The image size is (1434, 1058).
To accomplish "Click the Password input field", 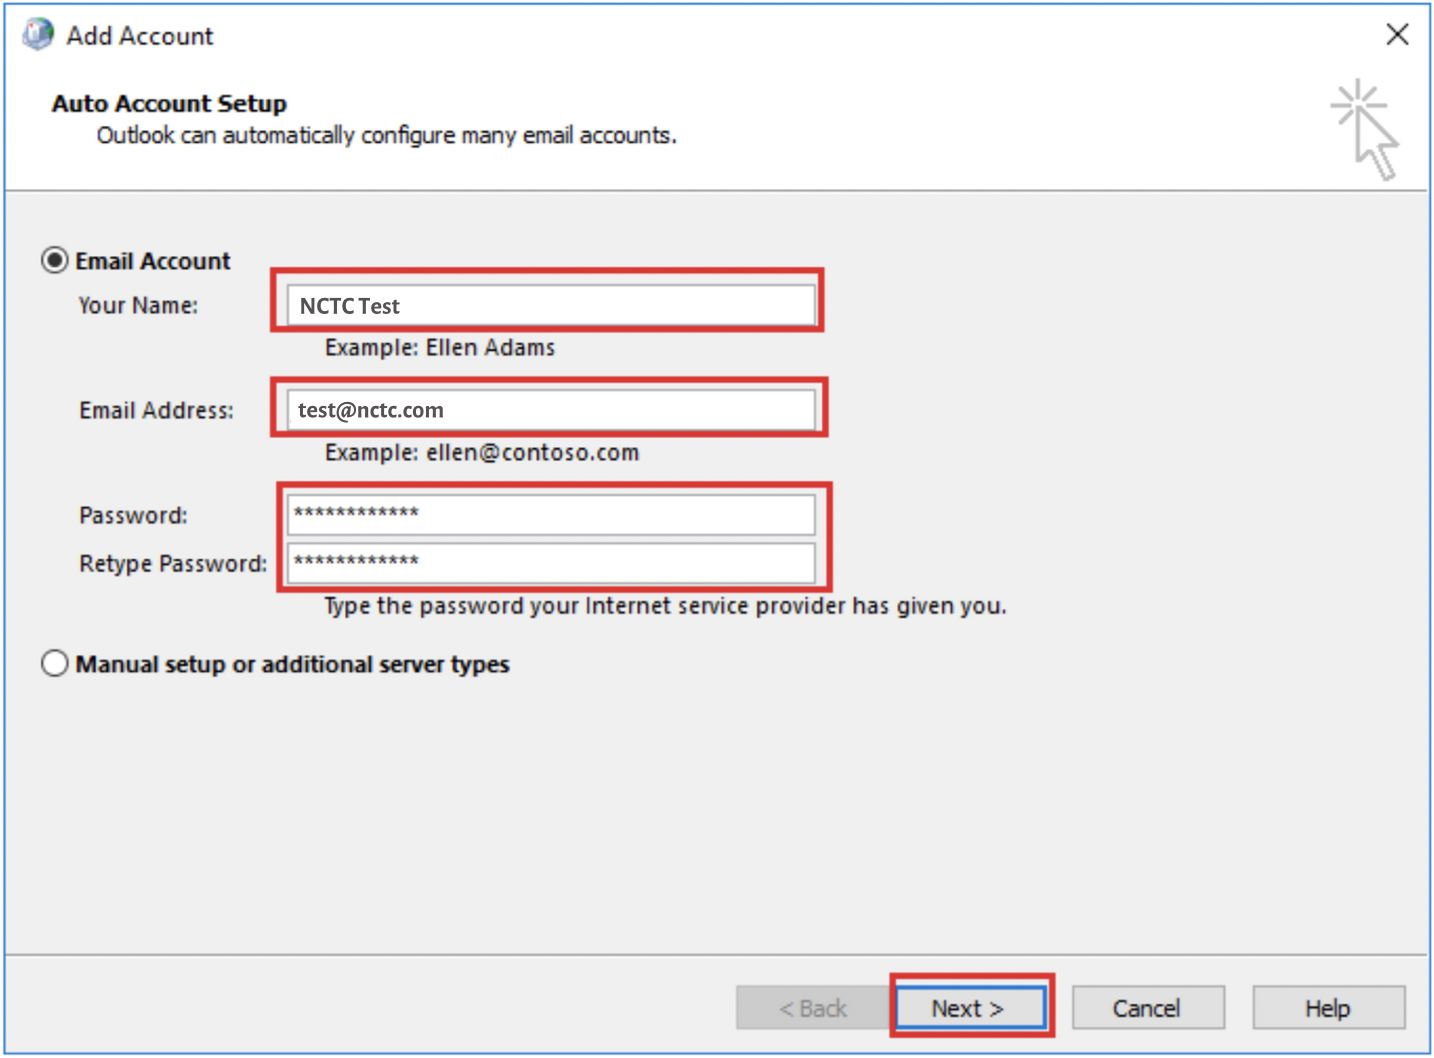I will click(550, 513).
